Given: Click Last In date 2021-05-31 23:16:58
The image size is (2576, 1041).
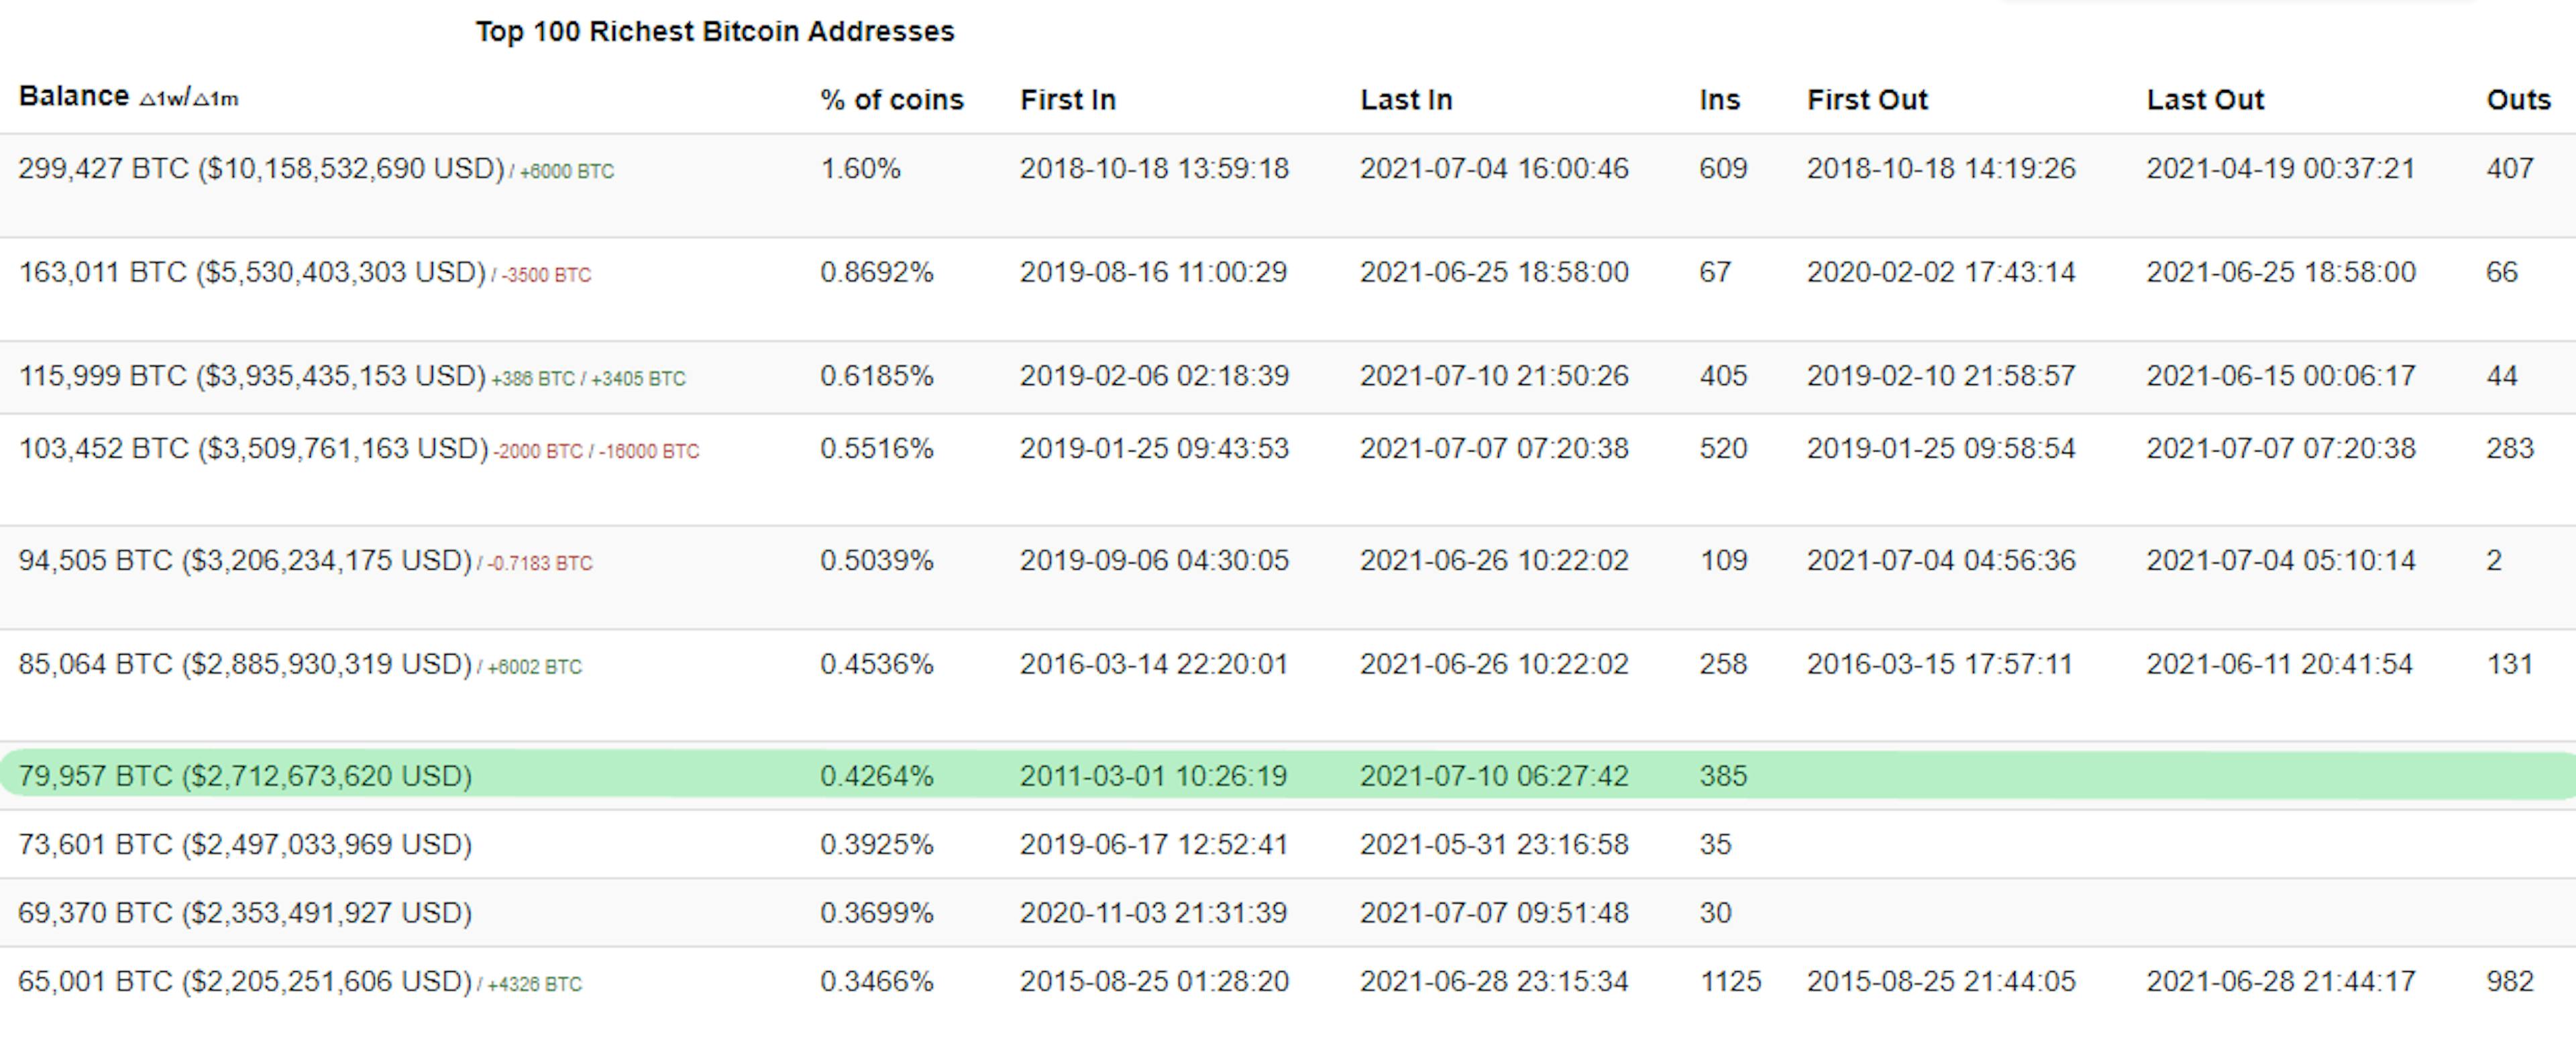Looking at the screenshot, I should [1494, 844].
